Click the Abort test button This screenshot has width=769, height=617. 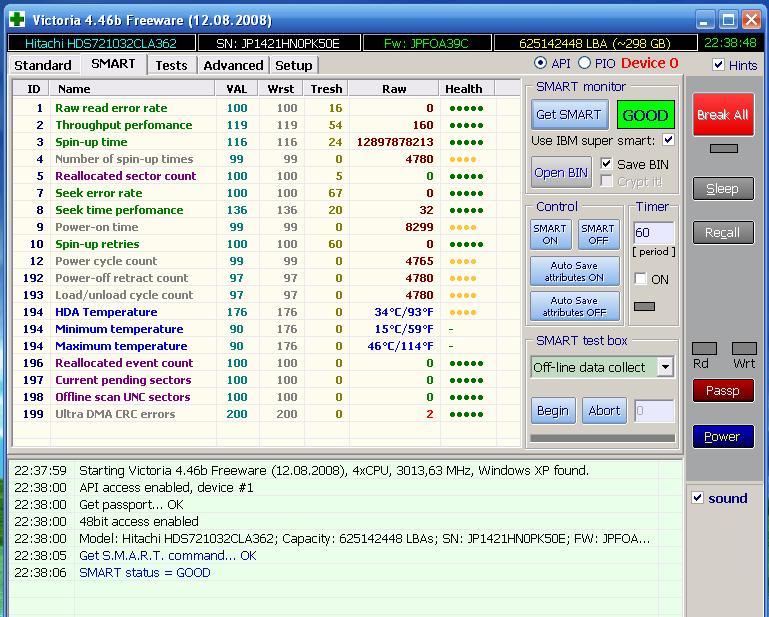tap(604, 411)
